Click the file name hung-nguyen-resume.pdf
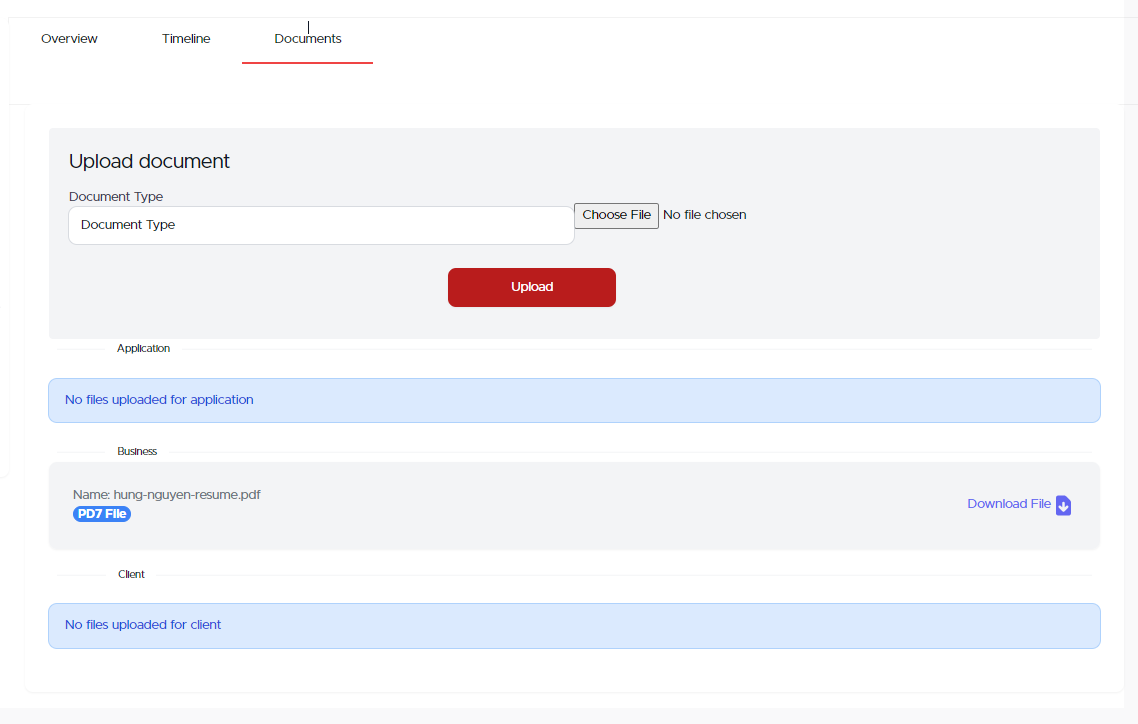Image resolution: width=1138 pixels, height=724 pixels. point(187,495)
